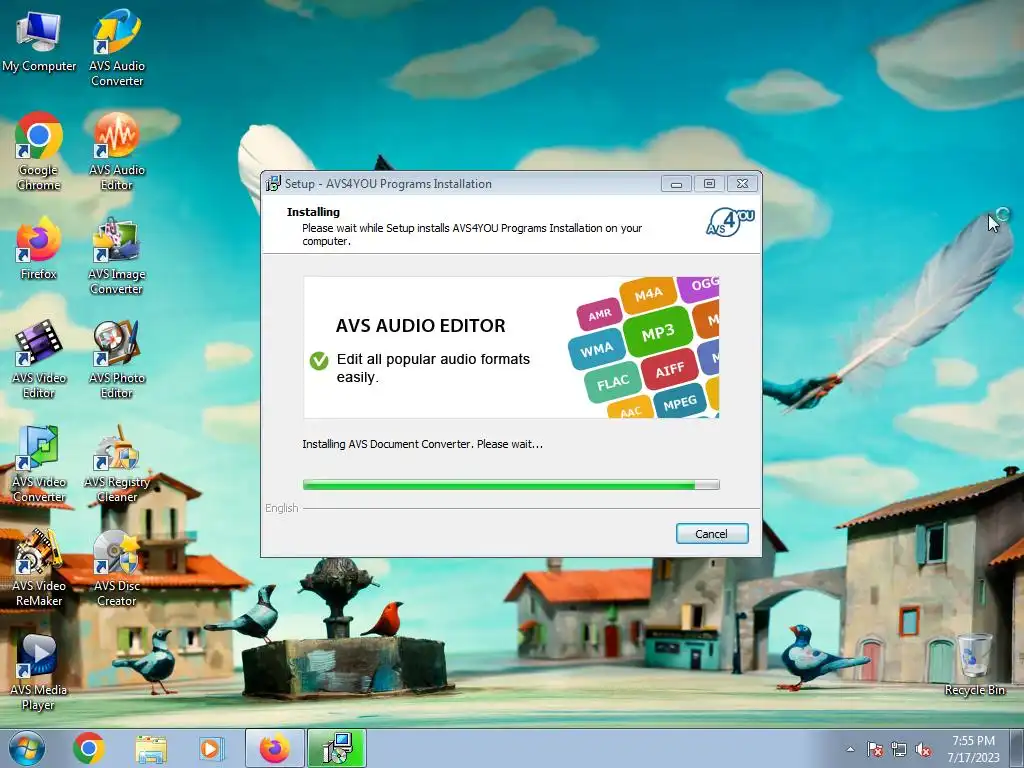Viewport: 1024px width, 768px height.
Task: Open Action Center flag tray icon
Action: pyautogui.click(x=875, y=749)
